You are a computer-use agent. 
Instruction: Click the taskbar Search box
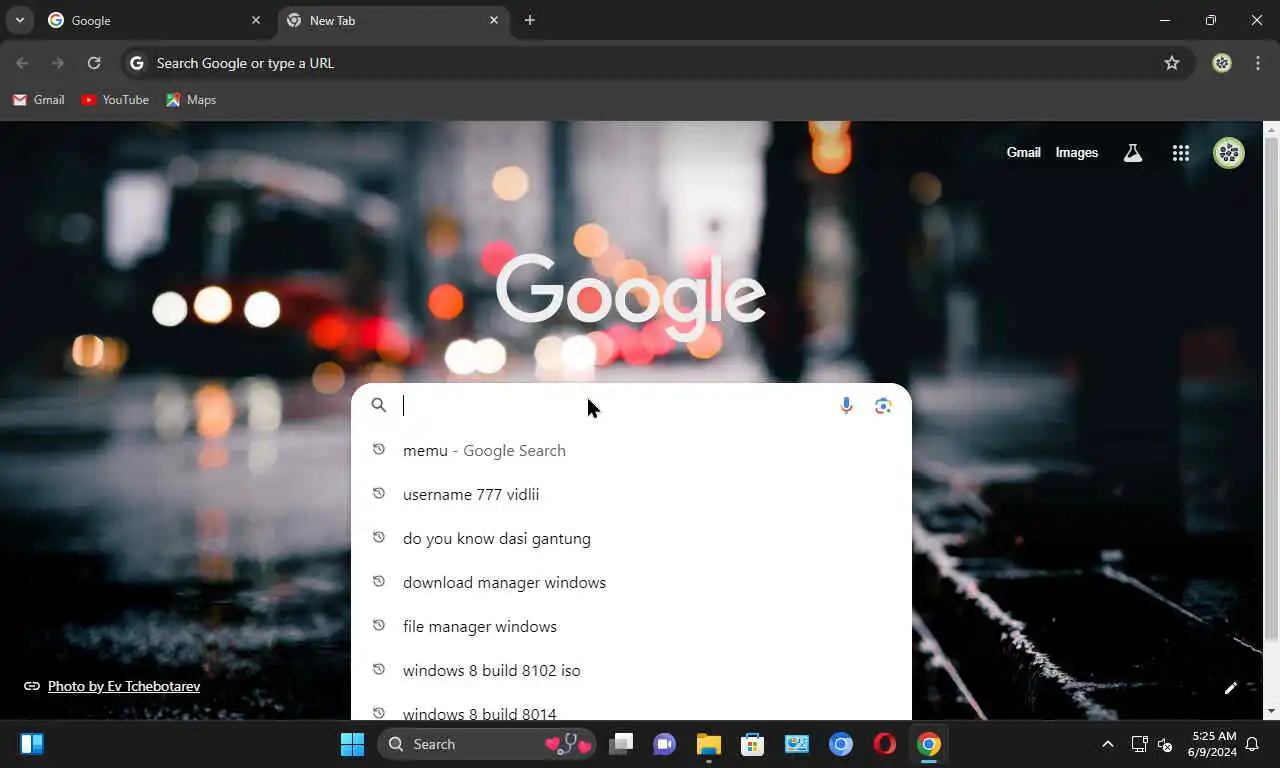487,744
